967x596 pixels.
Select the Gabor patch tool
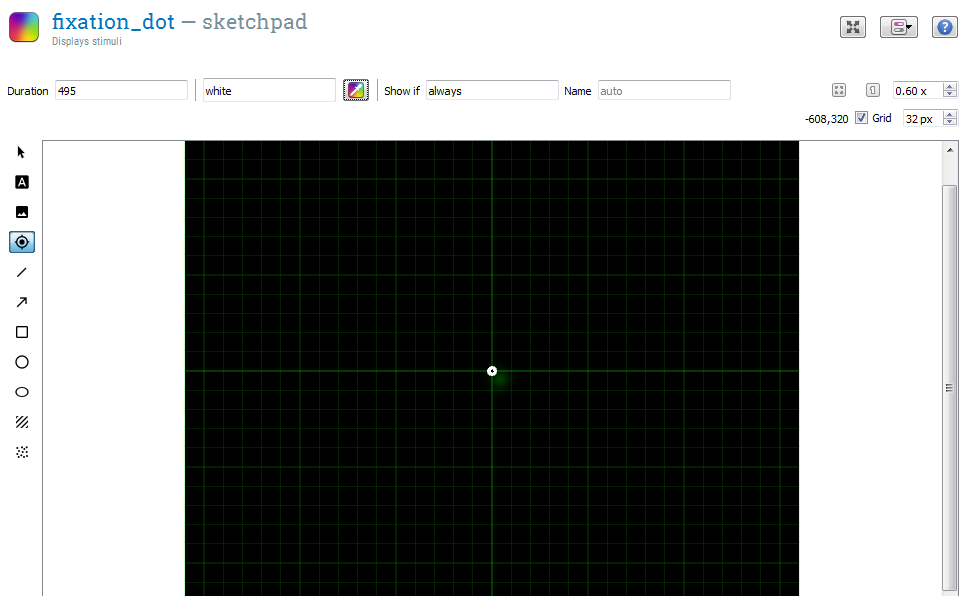pyautogui.click(x=22, y=422)
